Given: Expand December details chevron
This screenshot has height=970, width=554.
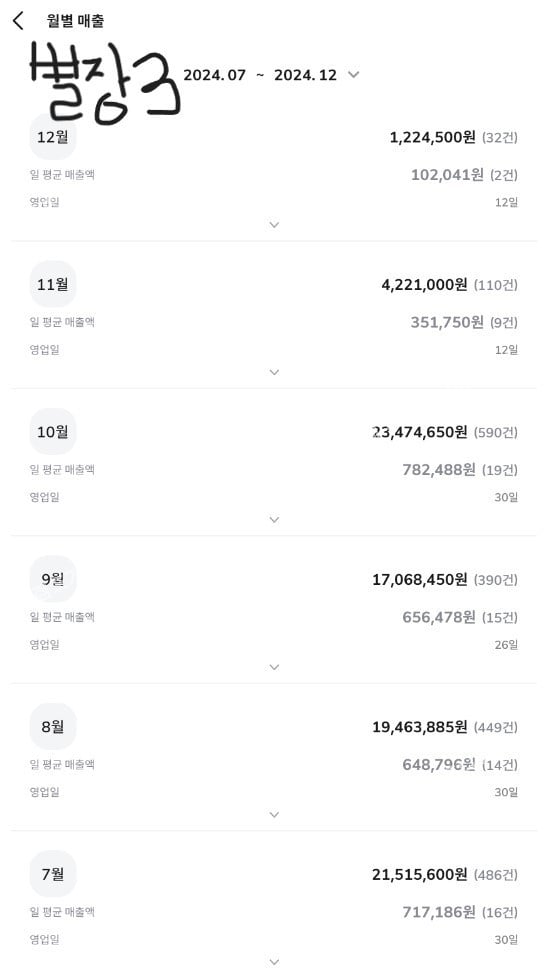Looking at the screenshot, I should click(275, 225).
